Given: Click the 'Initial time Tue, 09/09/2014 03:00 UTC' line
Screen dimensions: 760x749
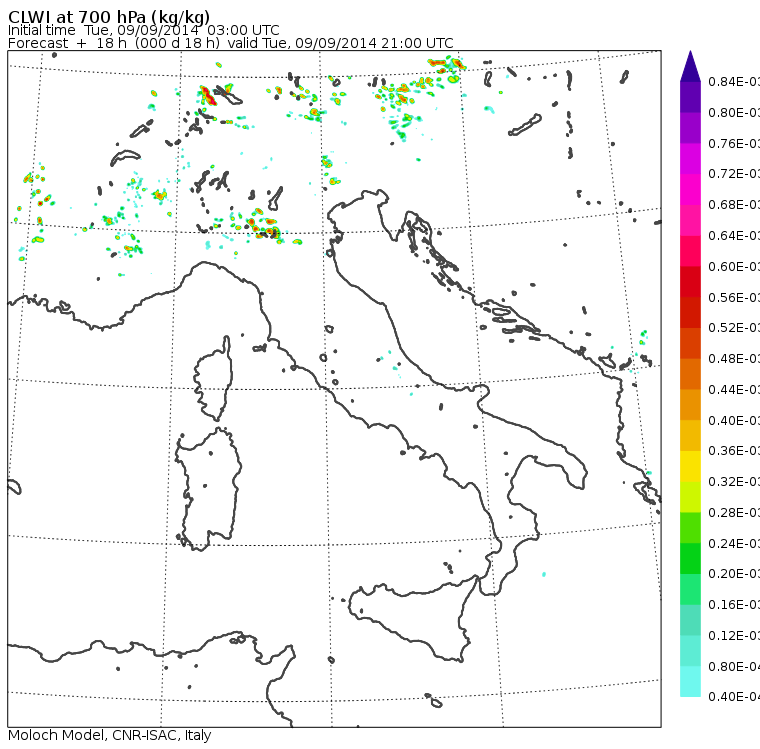Looking at the screenshot, I should [x=143, y=30].
